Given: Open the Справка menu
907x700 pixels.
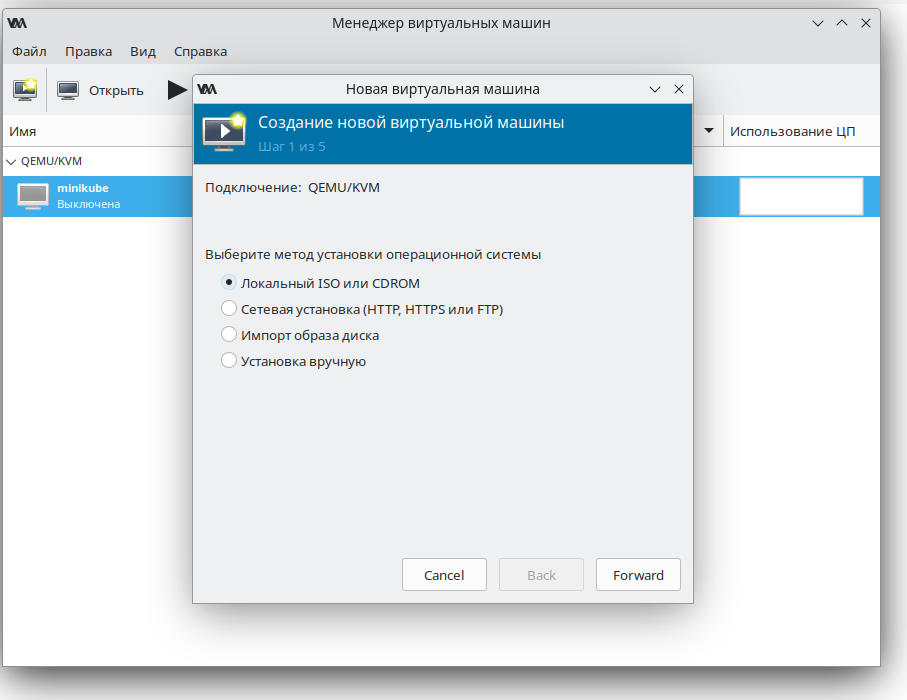Looking at the screenshot, I should (x=200, y=51).
